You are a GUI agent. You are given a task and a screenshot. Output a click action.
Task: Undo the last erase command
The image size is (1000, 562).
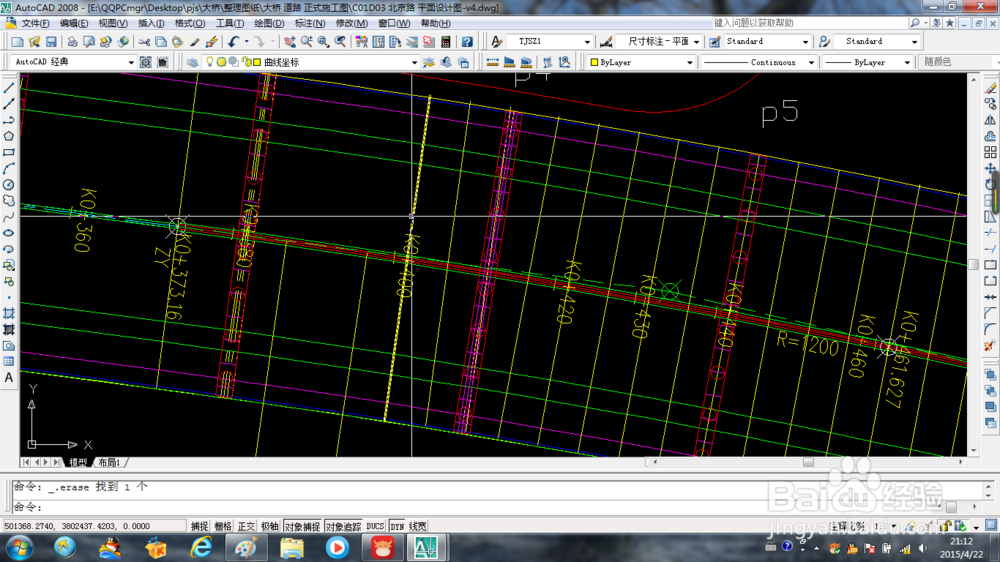(x=233, y=42)
